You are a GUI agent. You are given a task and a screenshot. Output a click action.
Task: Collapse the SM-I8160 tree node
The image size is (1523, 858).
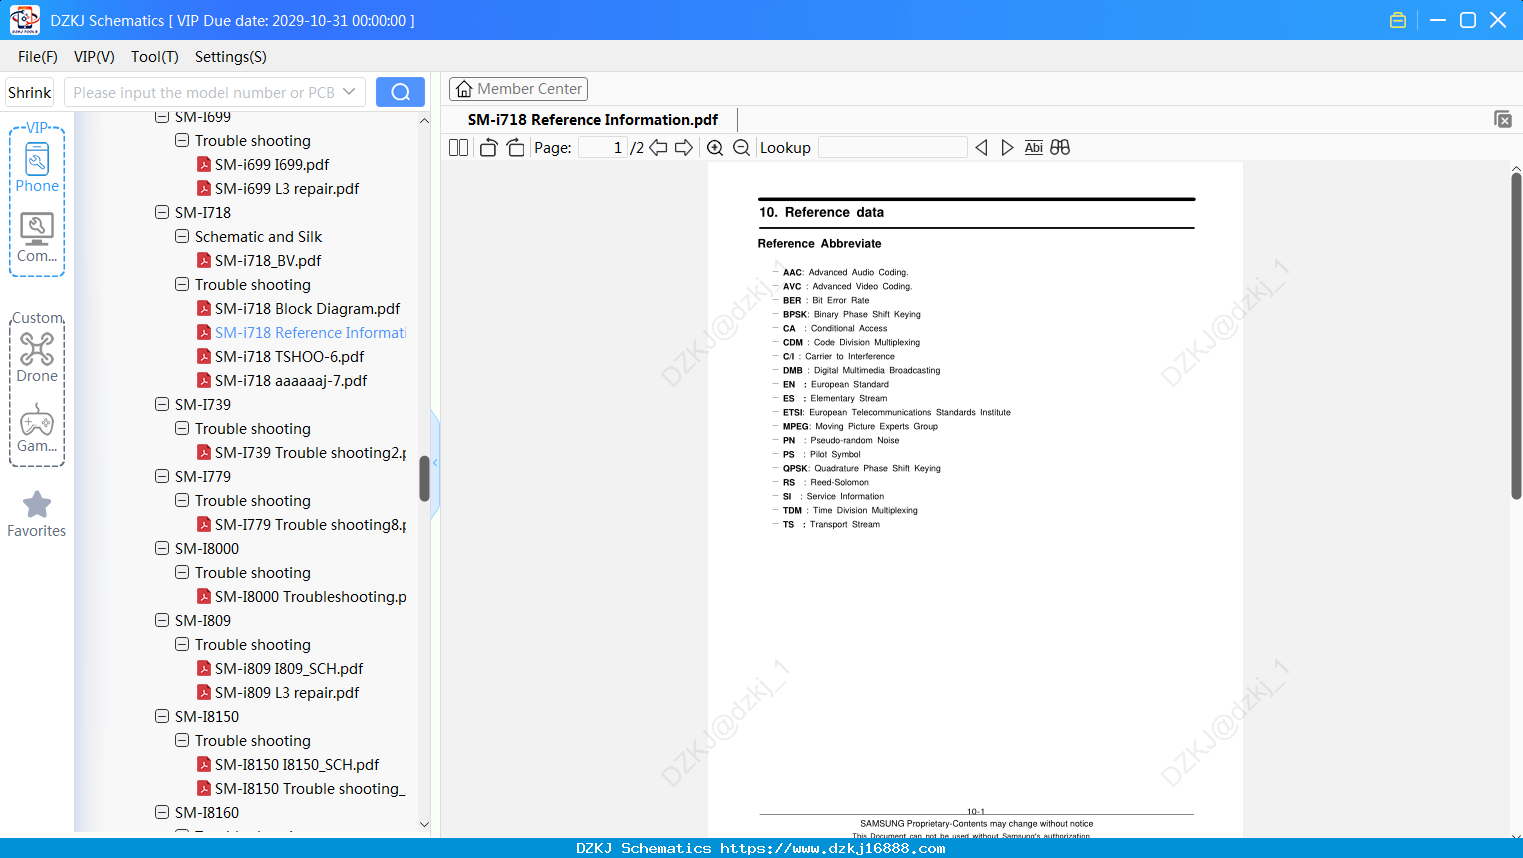tap(162, 812)
